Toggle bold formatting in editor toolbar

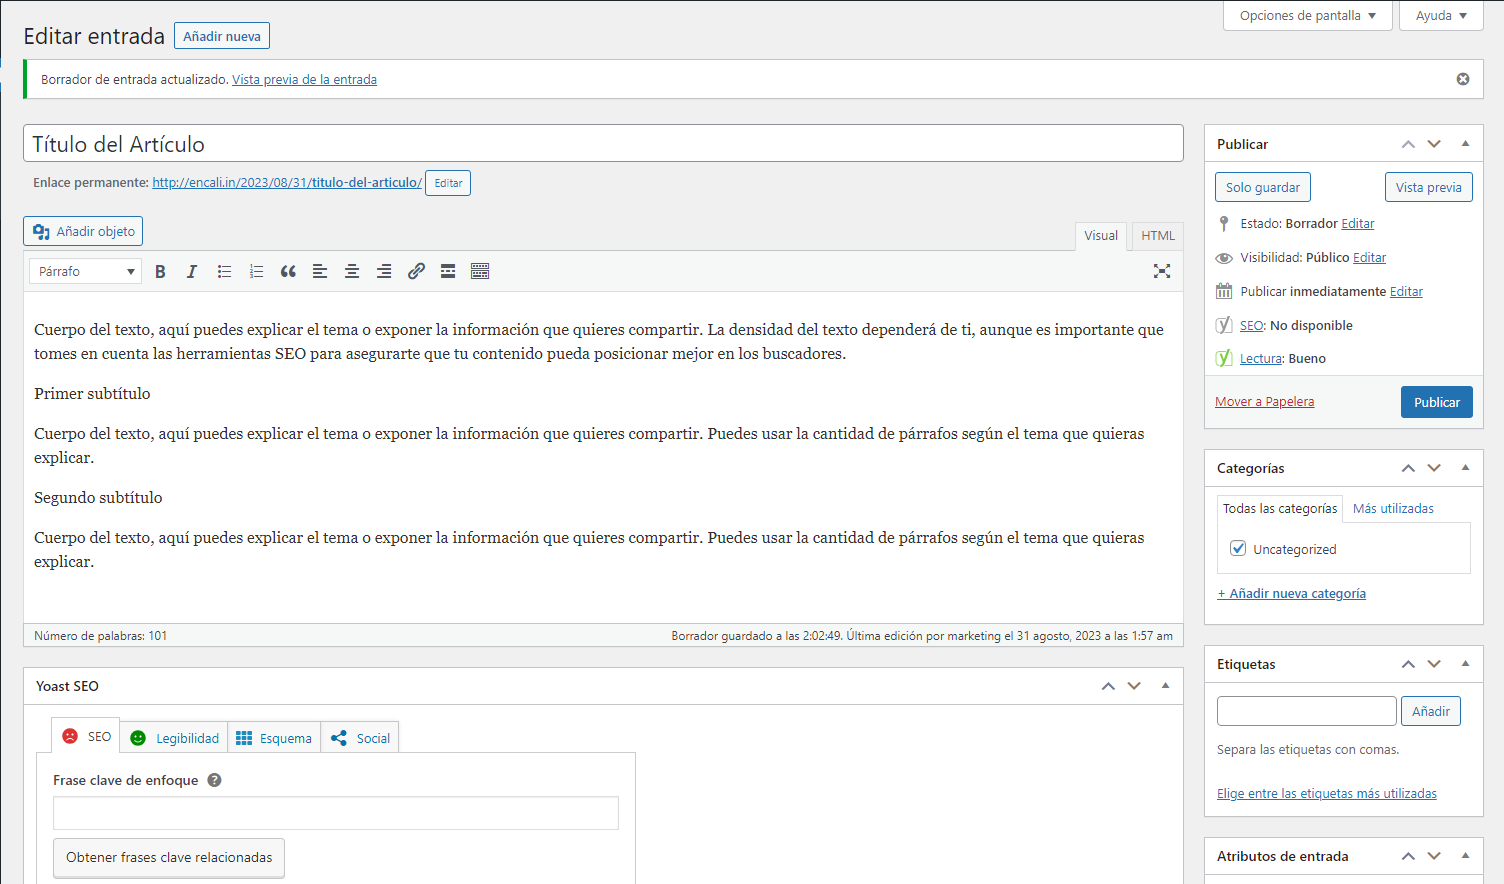pyautogui.click(x=160, y=271)
